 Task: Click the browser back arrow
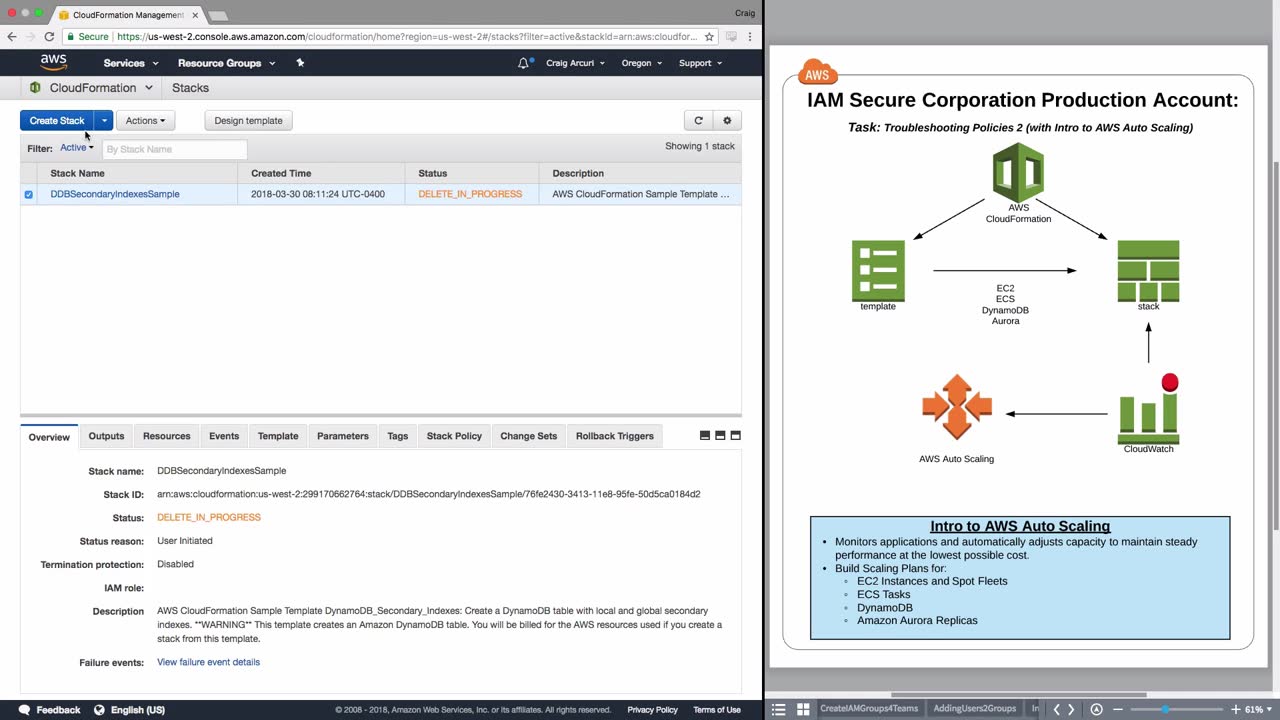(11, 37)
